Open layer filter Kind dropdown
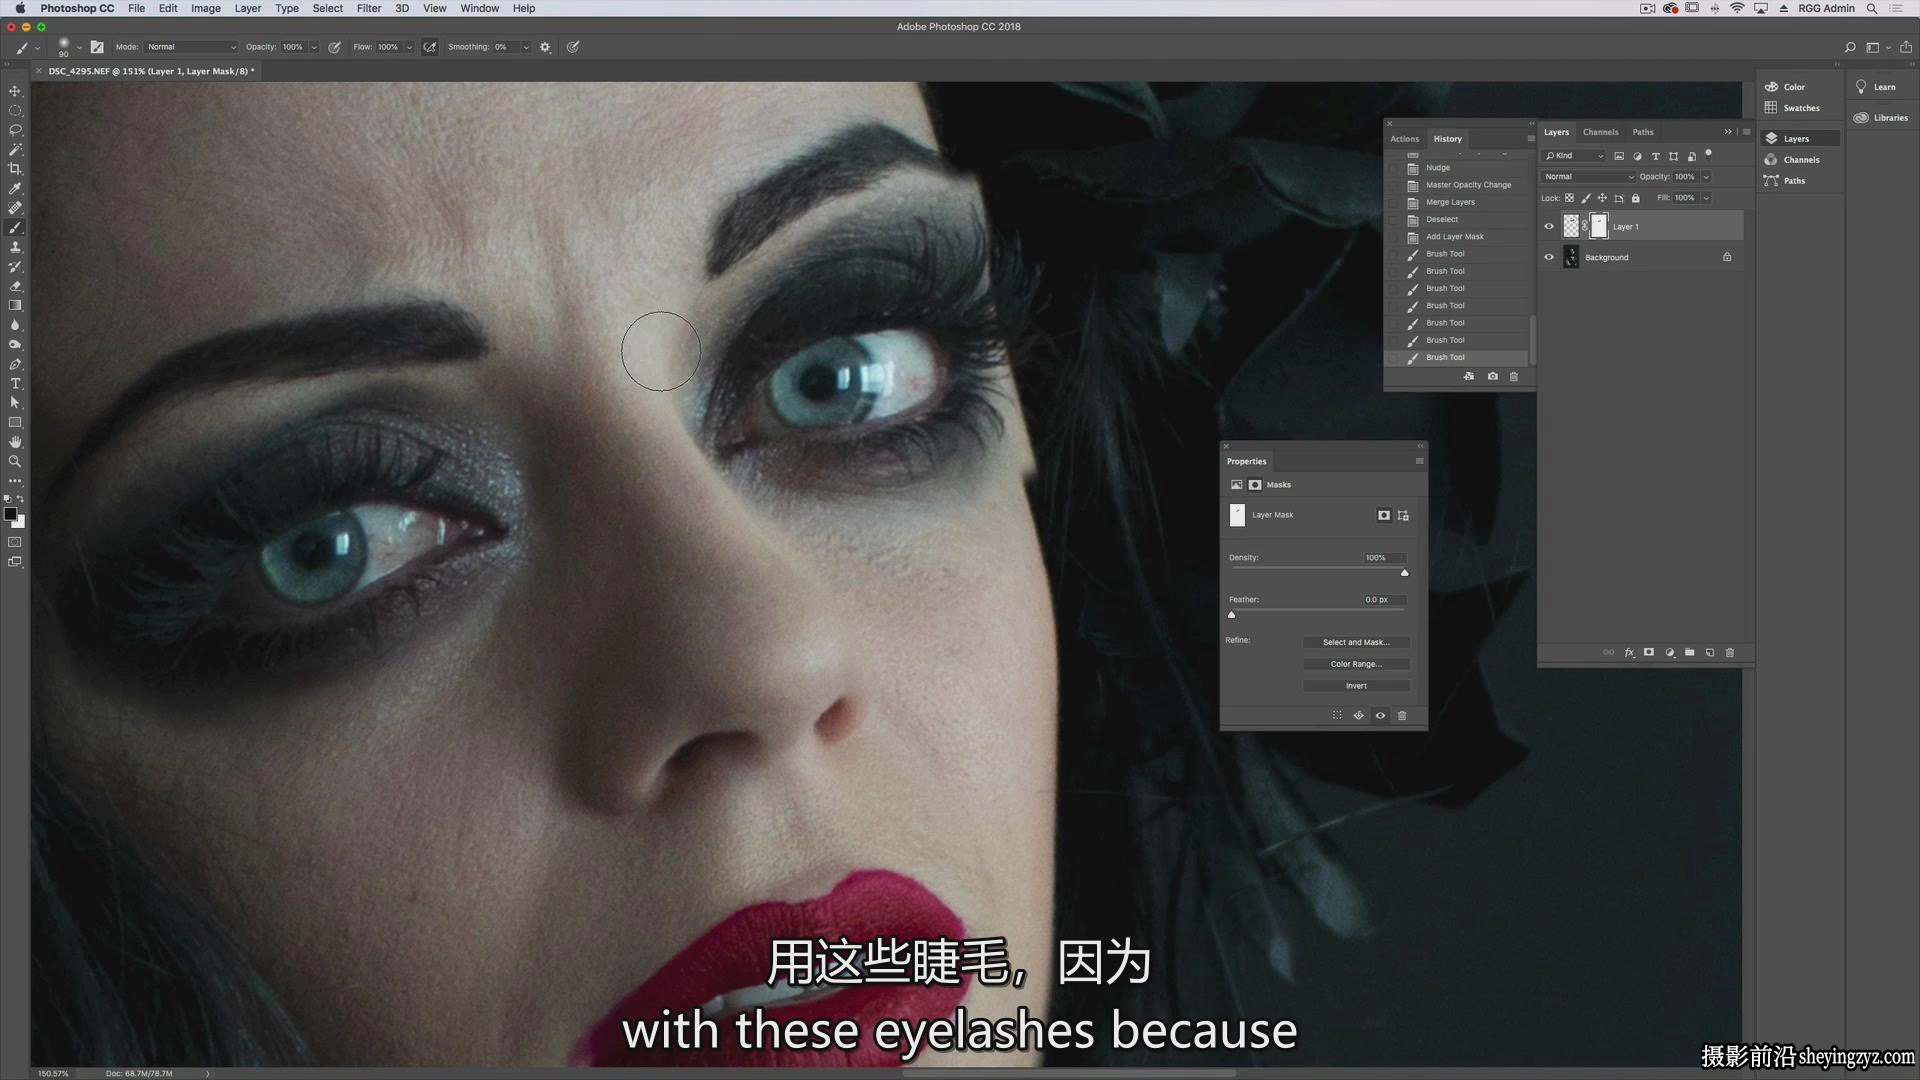The height and width of the screenshot is (1080, 1920). [x=1574, y=156]
